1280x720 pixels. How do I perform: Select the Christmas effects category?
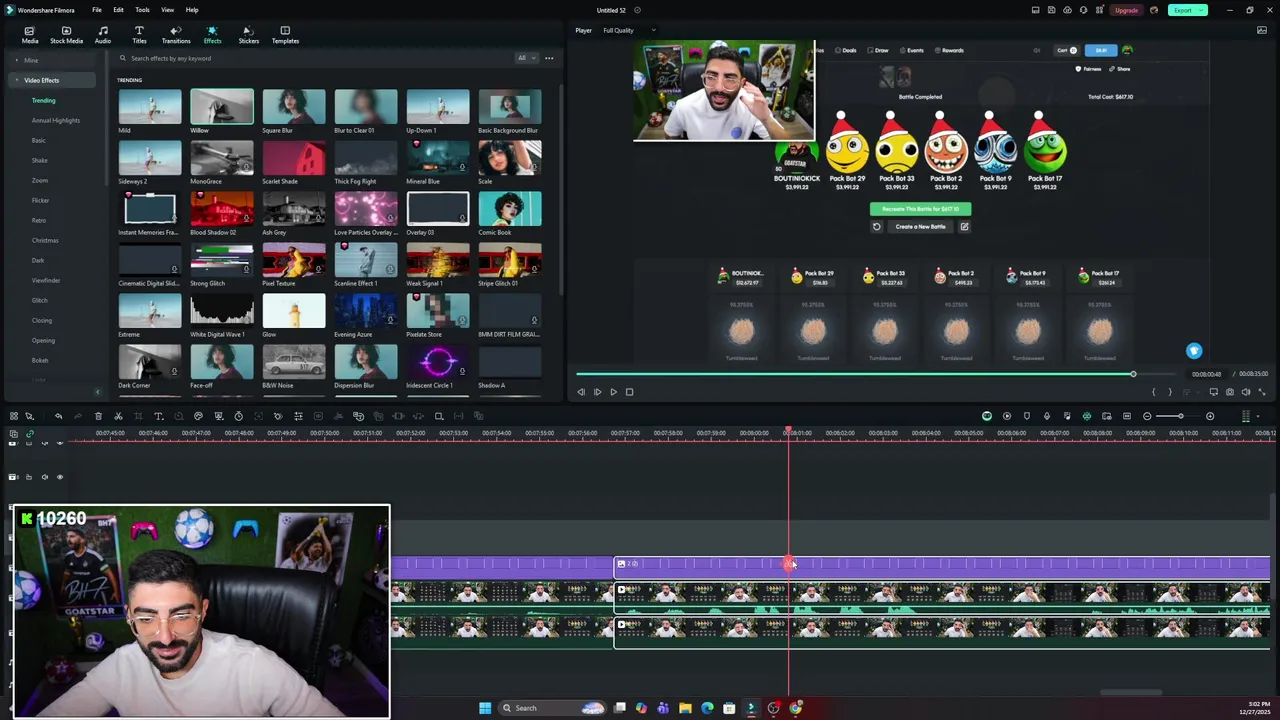point(45,240)
